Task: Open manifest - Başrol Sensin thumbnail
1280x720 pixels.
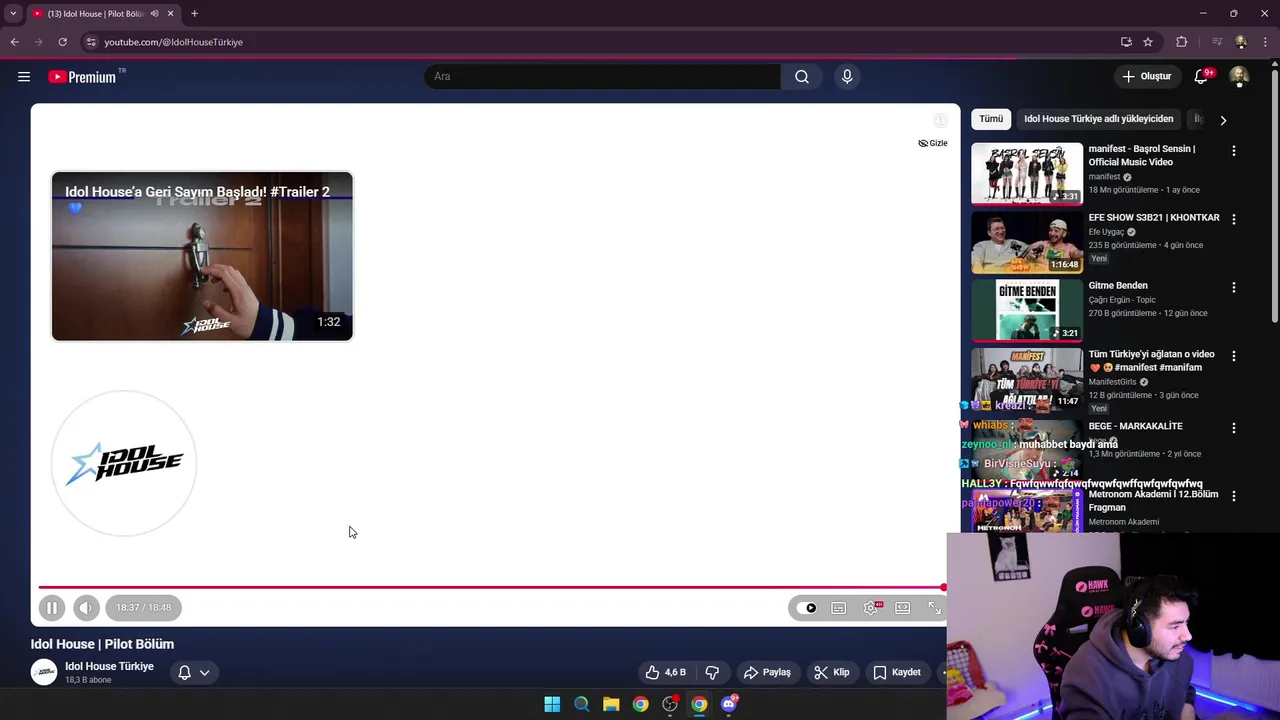Action: click(x=1027, y=174)
